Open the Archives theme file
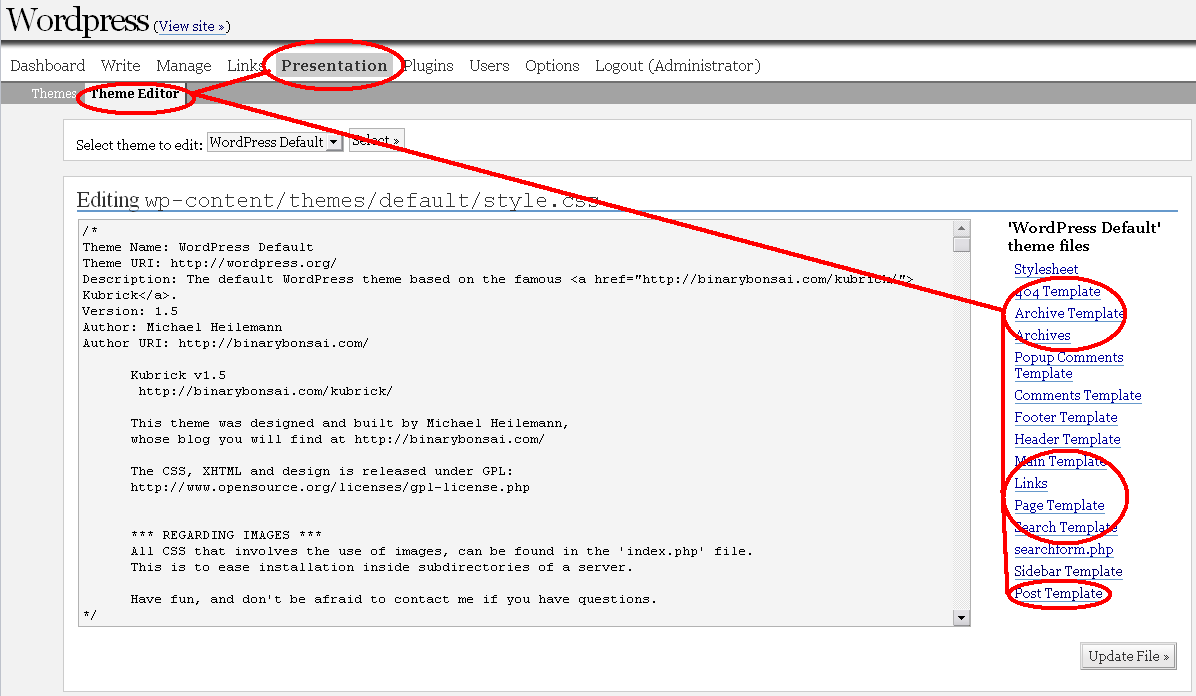 click(1042, 336)
